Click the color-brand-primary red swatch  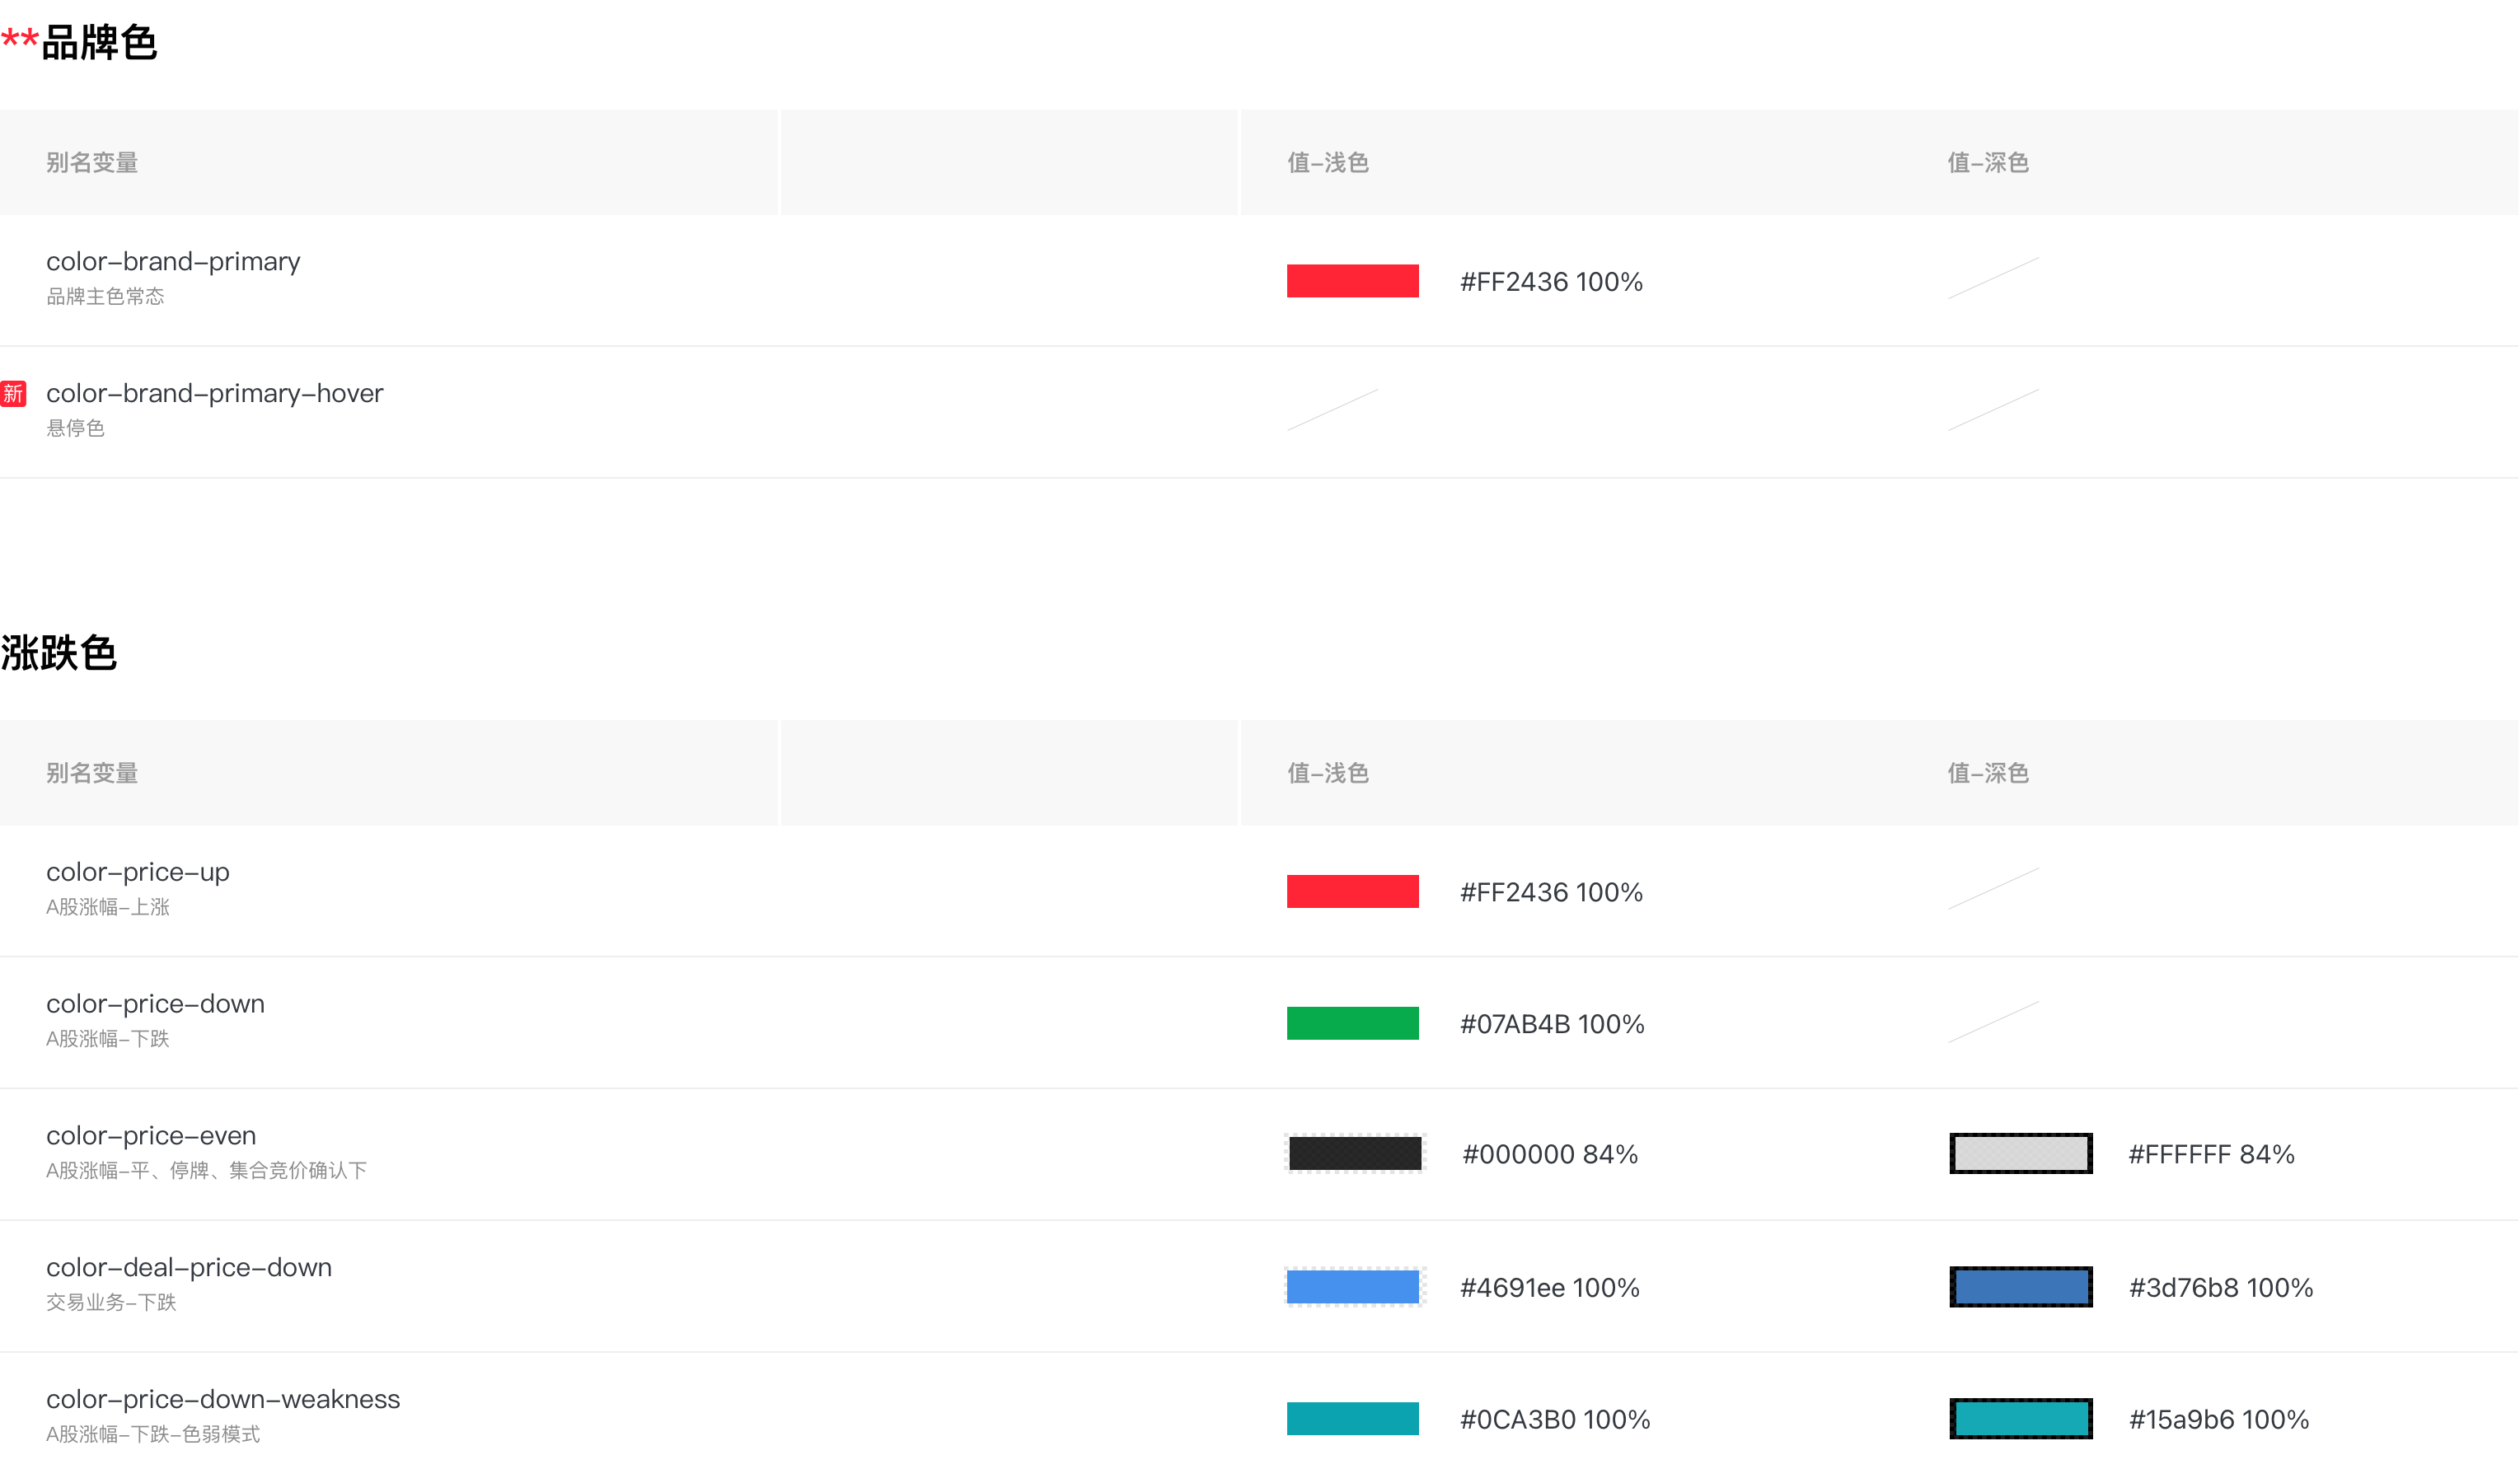1352,281
